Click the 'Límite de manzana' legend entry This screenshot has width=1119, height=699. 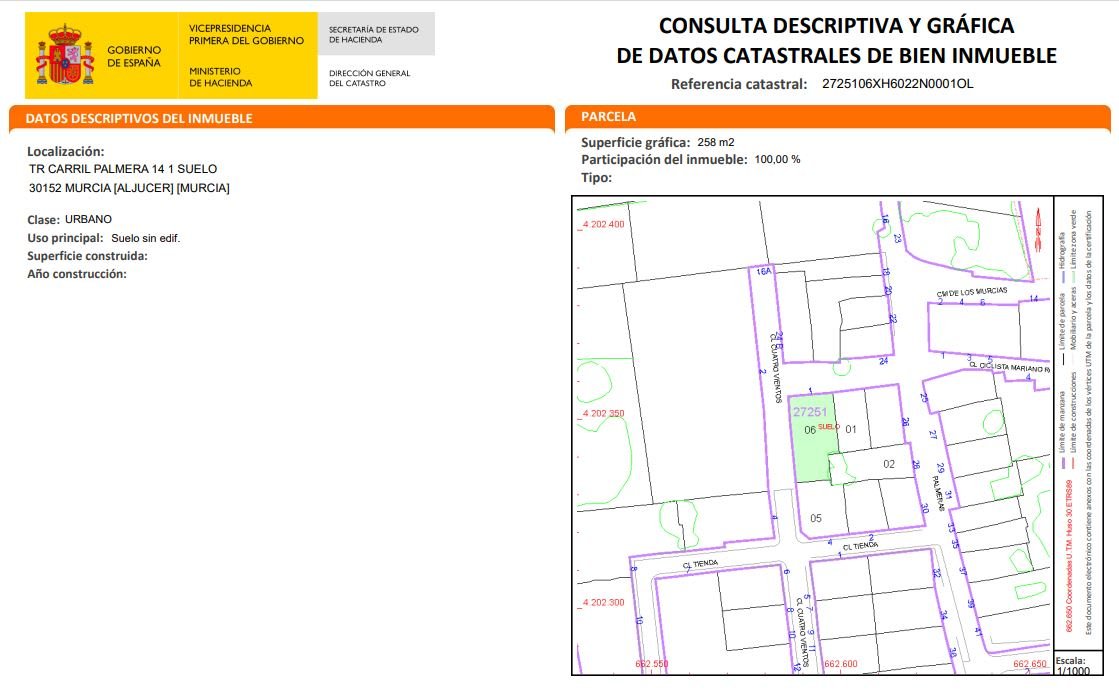coord(1063,429)
